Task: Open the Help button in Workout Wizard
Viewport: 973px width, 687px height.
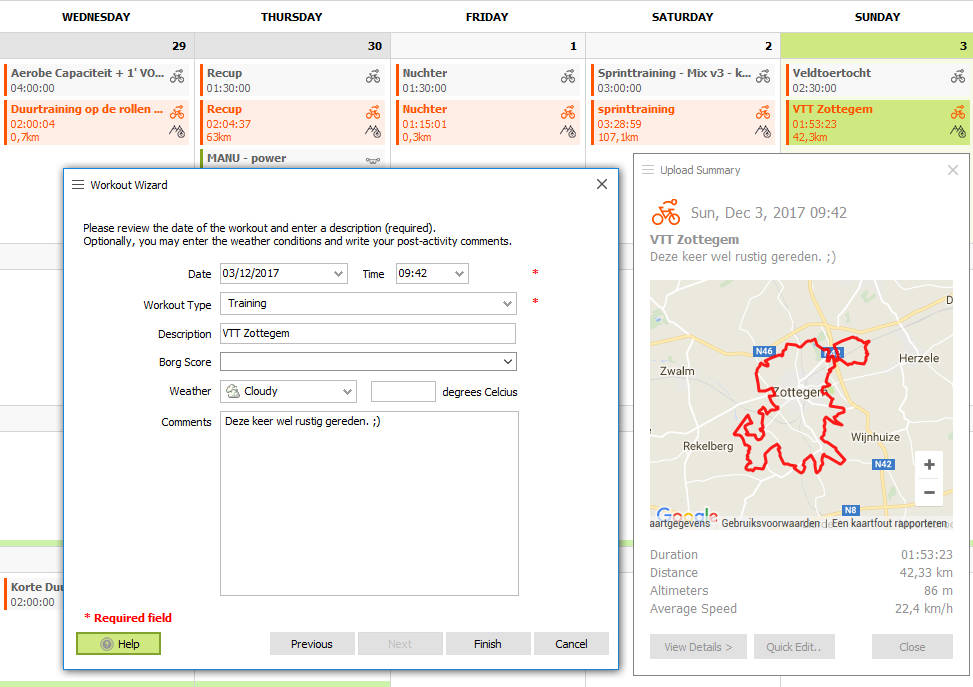Action: coord(118,643)
